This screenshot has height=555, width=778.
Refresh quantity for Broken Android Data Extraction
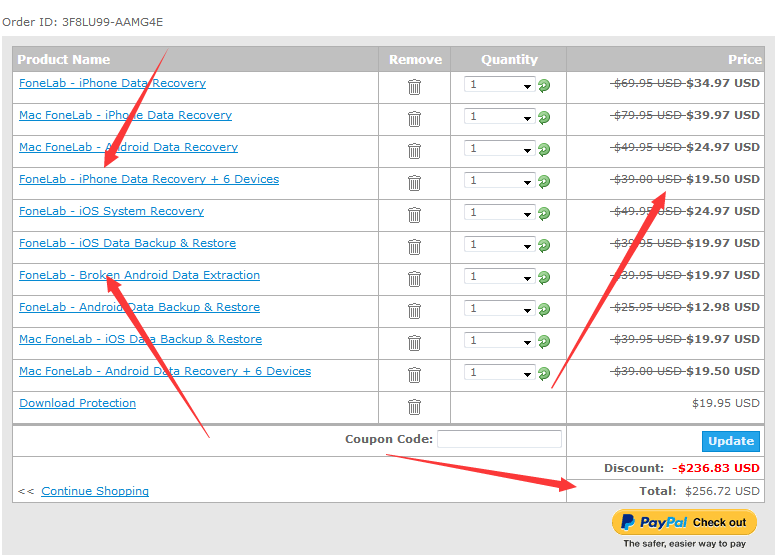pyautogui.click(x=544, y=278)
